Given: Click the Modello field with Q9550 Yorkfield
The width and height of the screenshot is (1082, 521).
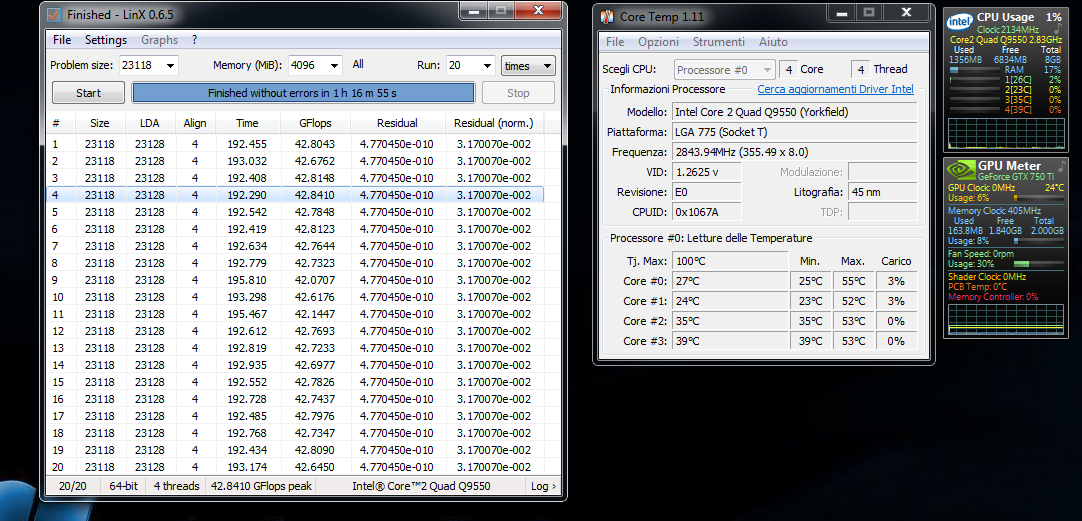Looking at the screenshot, I should [794, 112].
